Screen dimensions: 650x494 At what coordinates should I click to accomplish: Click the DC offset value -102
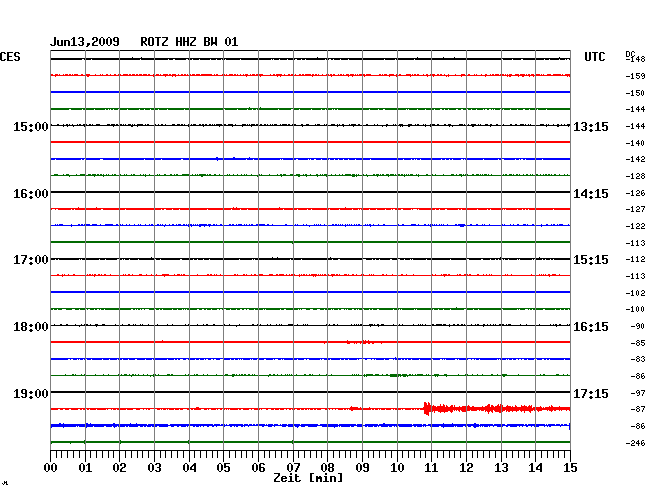[x=635, y=293]
